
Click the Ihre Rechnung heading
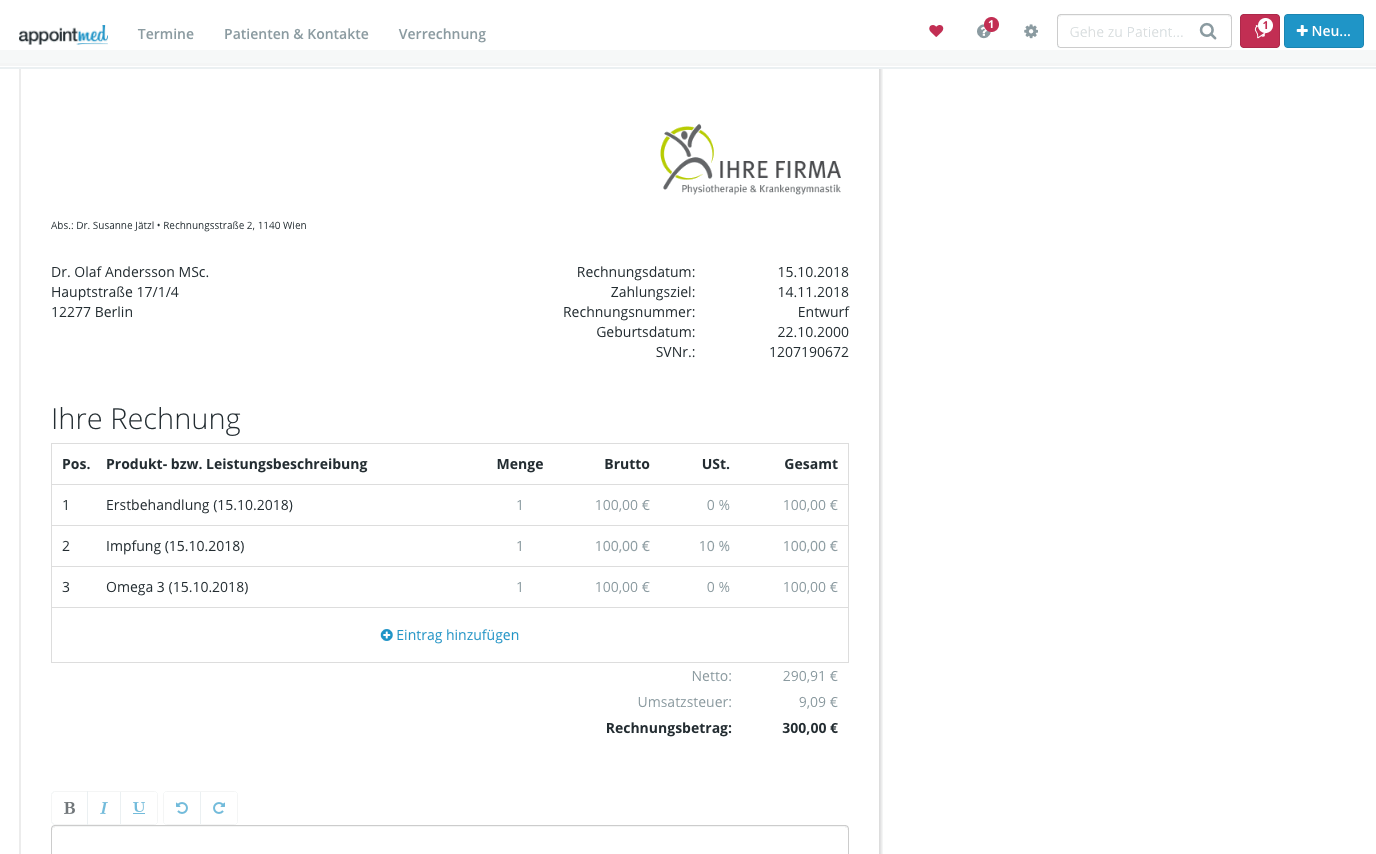point(146,418)
